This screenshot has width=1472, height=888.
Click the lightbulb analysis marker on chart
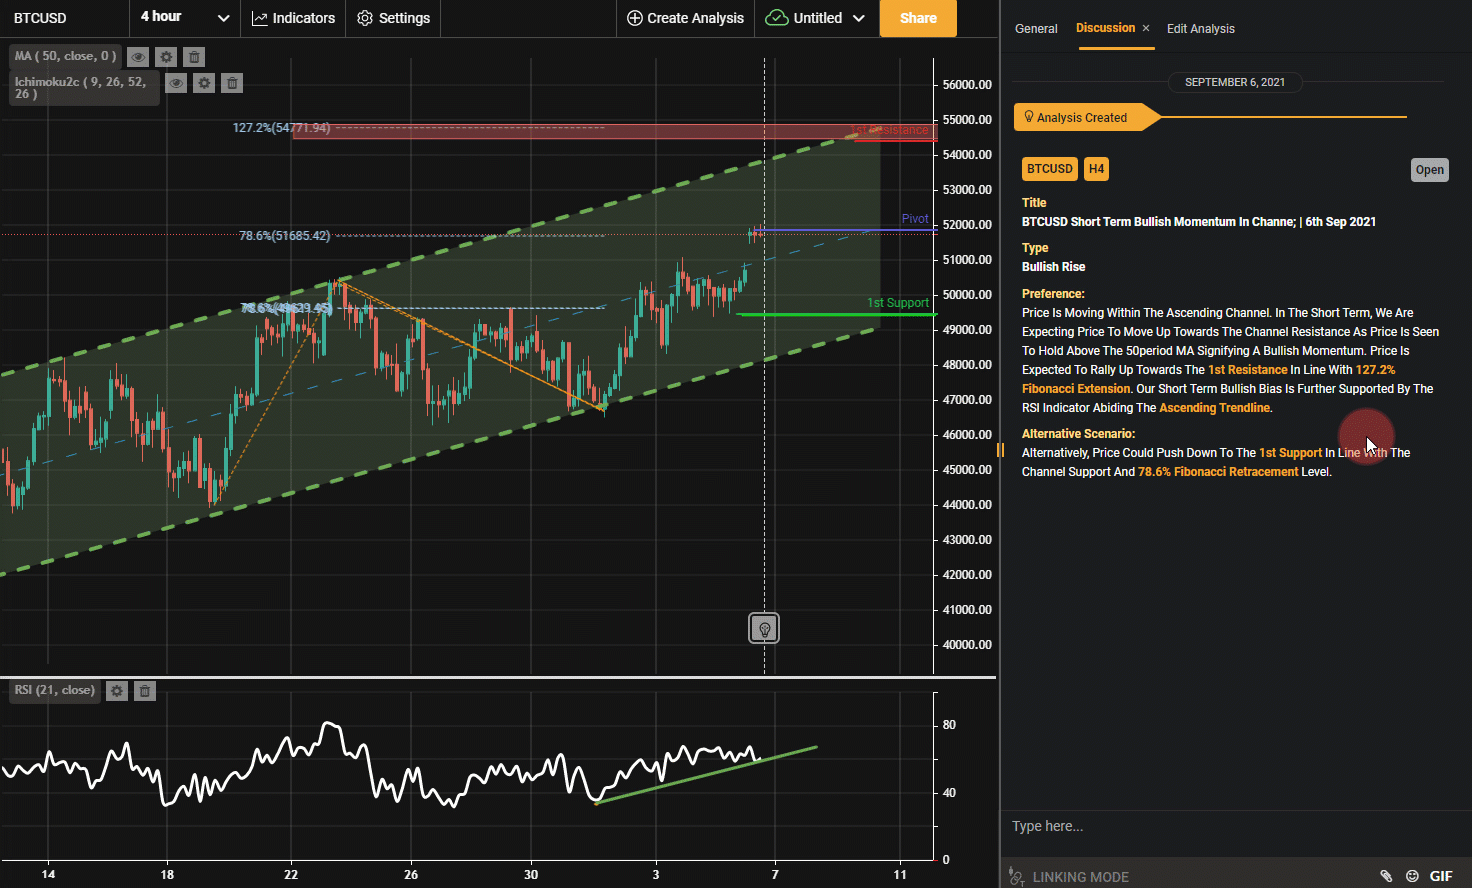764,628
